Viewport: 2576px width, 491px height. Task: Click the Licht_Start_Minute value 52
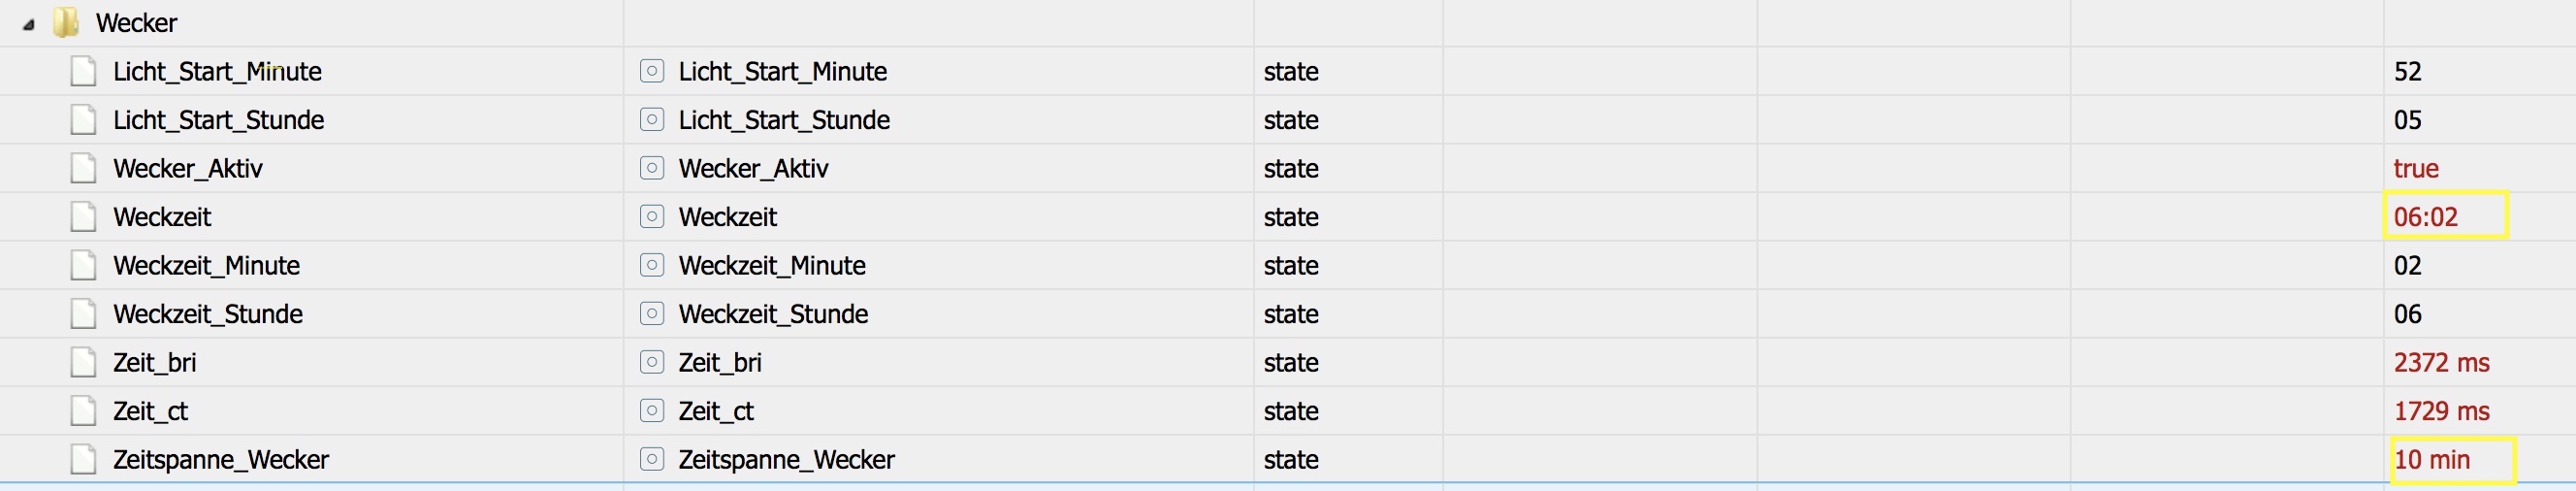[2408, 71]
